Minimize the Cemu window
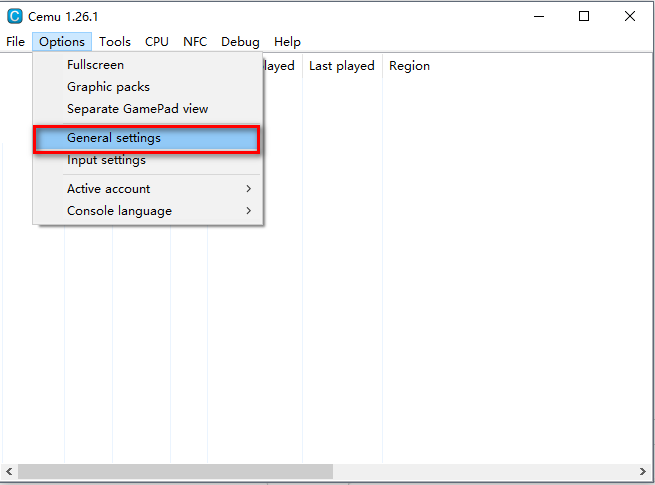 point(539,17)
